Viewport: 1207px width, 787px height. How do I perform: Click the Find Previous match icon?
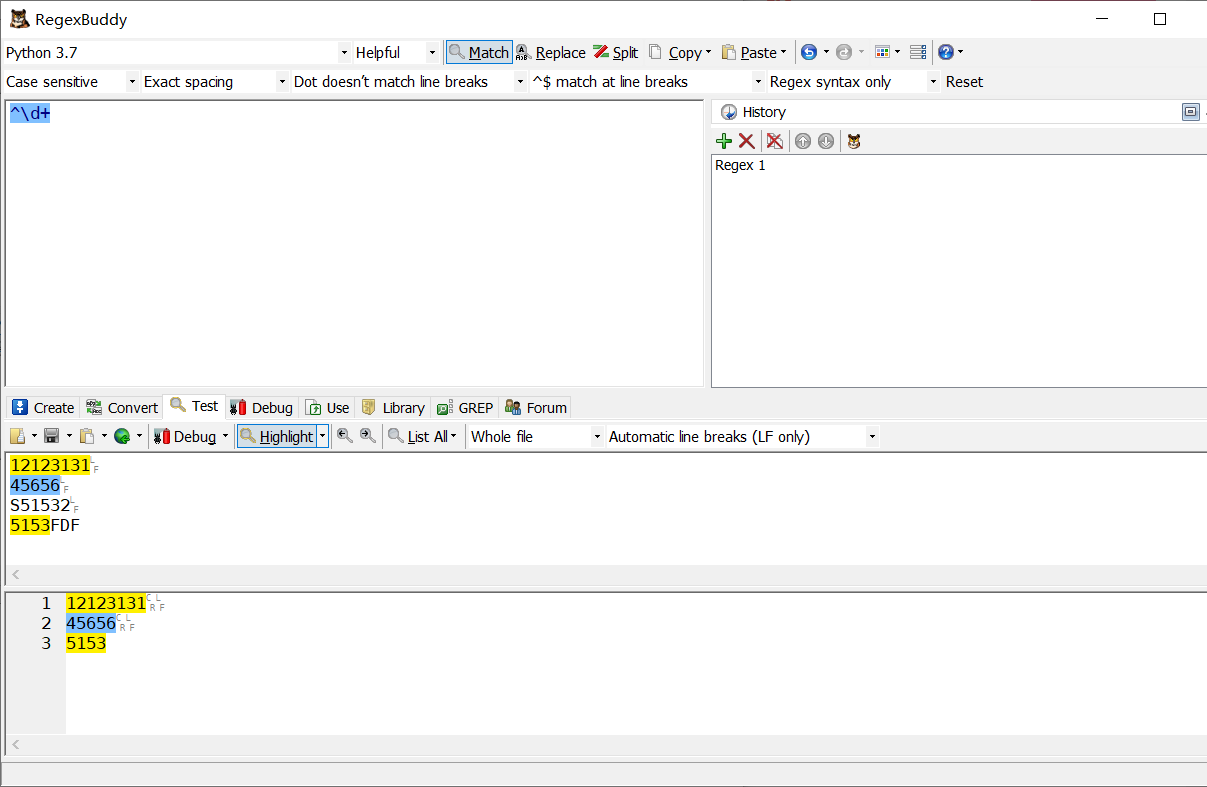[344, 436]
